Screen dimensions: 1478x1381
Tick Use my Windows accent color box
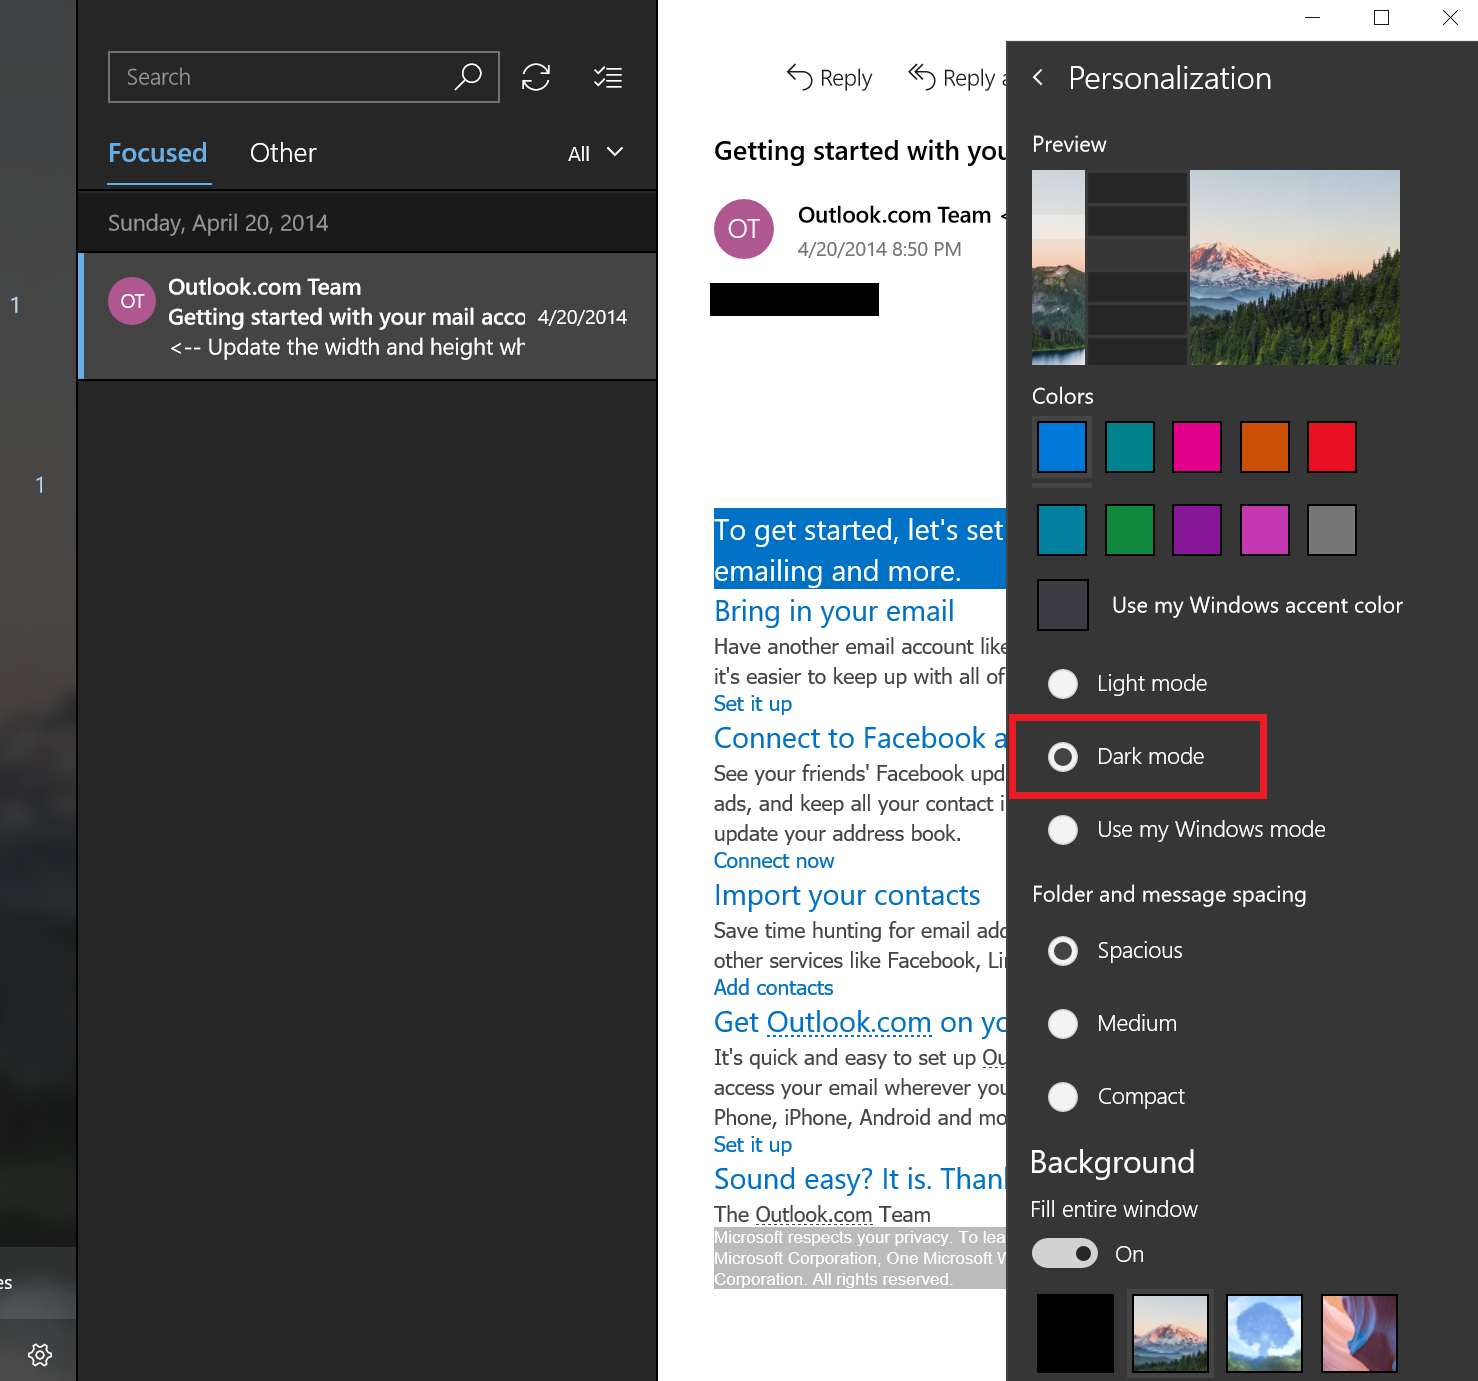pyautogui.click(x=1063, y=605)
